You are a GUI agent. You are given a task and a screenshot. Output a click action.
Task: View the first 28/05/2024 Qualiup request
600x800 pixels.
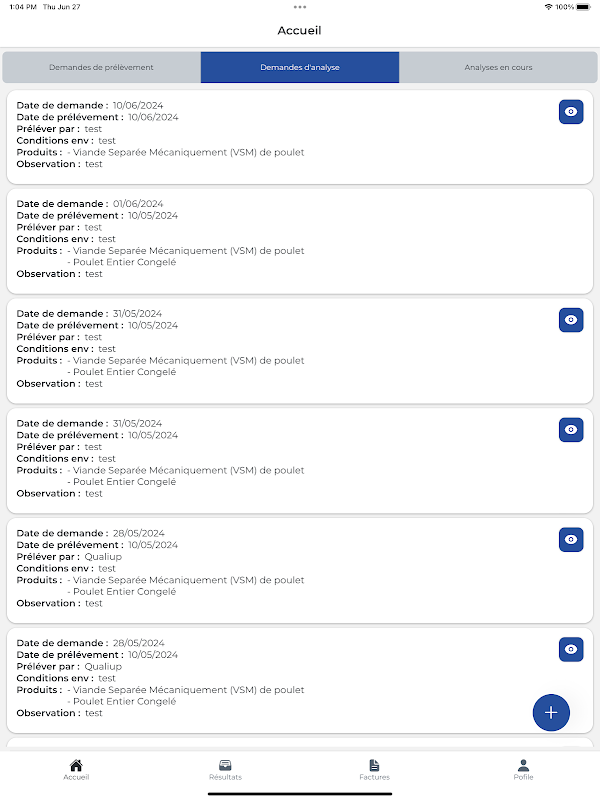(571, 539)
